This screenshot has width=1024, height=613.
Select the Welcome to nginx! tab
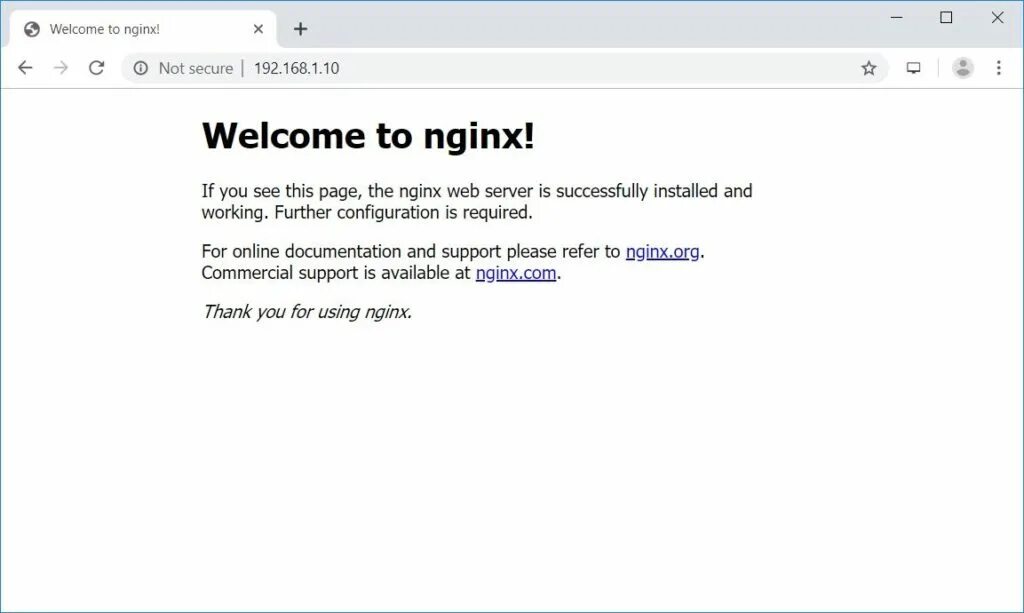[142, 29]
